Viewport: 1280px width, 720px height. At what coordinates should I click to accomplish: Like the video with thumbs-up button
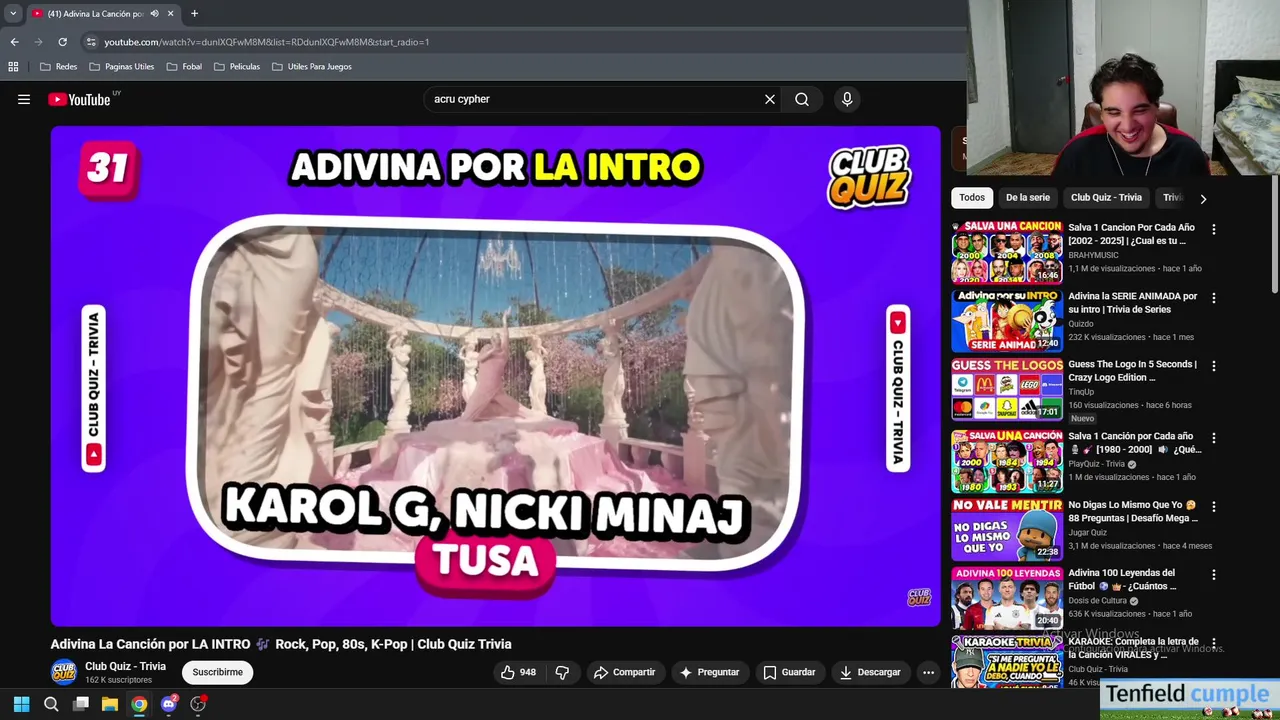519,672
